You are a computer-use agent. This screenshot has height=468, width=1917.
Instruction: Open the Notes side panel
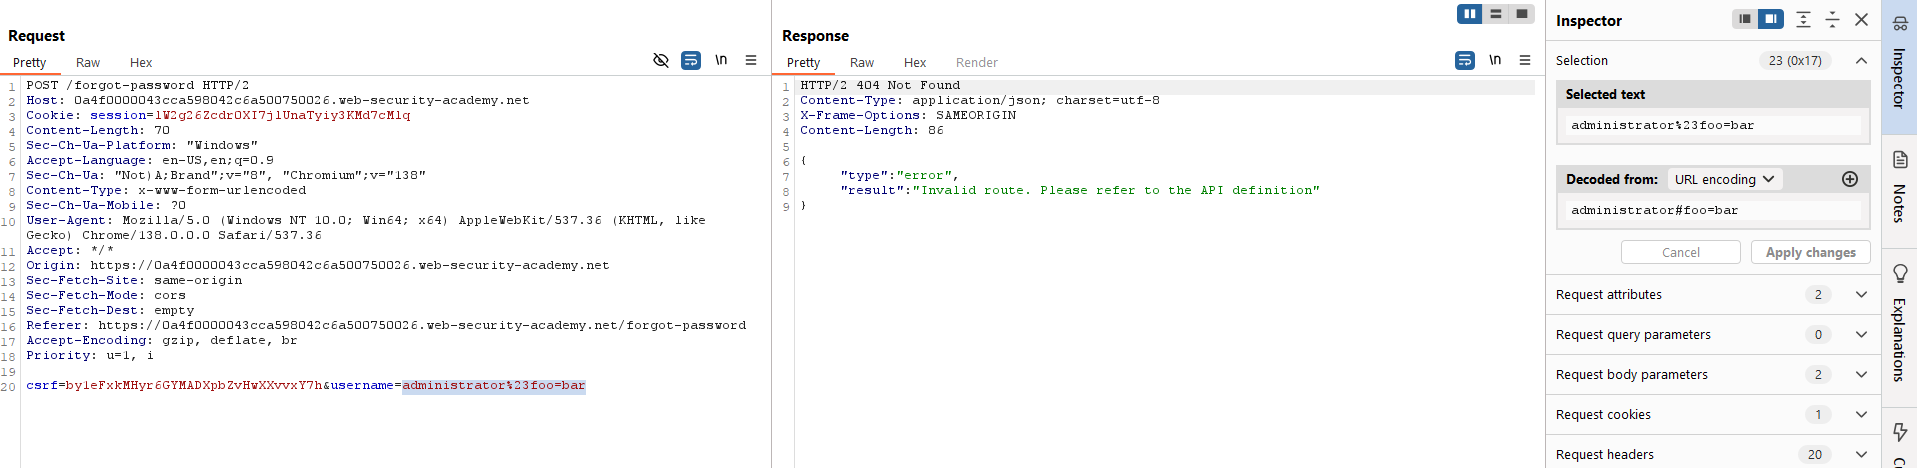tap(1900, 185)
